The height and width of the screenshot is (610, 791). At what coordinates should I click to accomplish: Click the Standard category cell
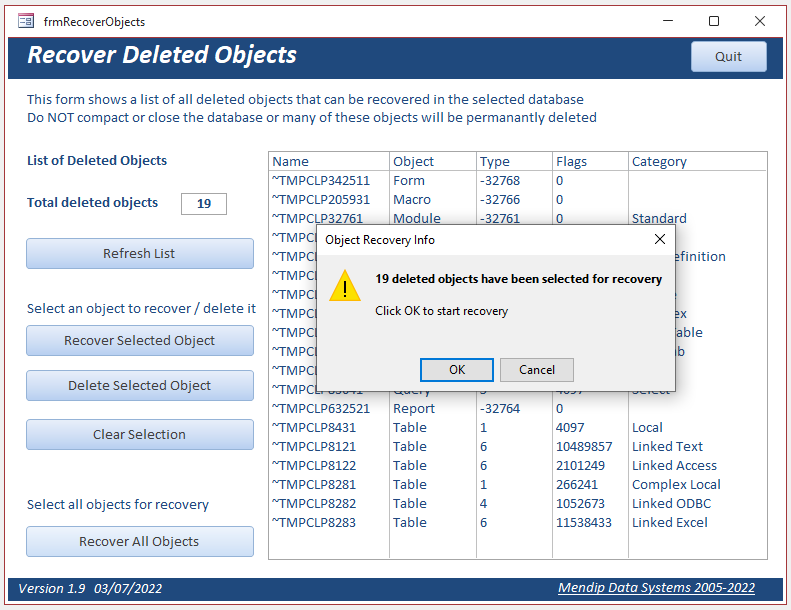659,218
